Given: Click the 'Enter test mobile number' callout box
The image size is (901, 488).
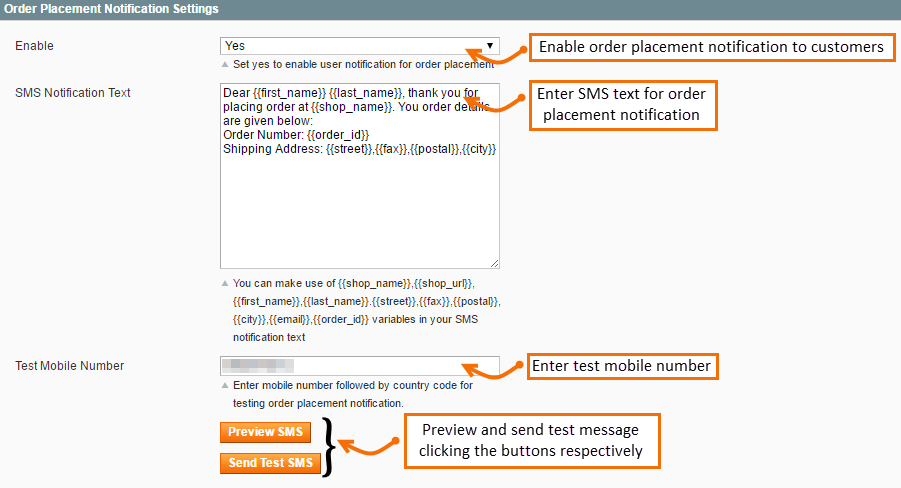Looking at the screenshot, I should click(x=620, y=366).
